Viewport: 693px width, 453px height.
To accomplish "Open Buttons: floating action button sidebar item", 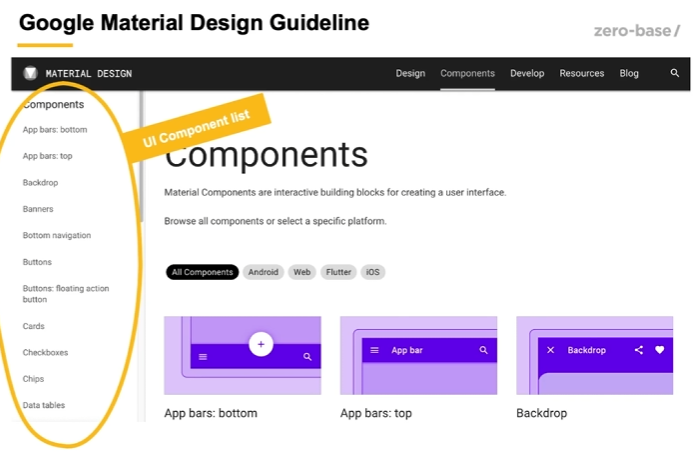I will 66,294.
